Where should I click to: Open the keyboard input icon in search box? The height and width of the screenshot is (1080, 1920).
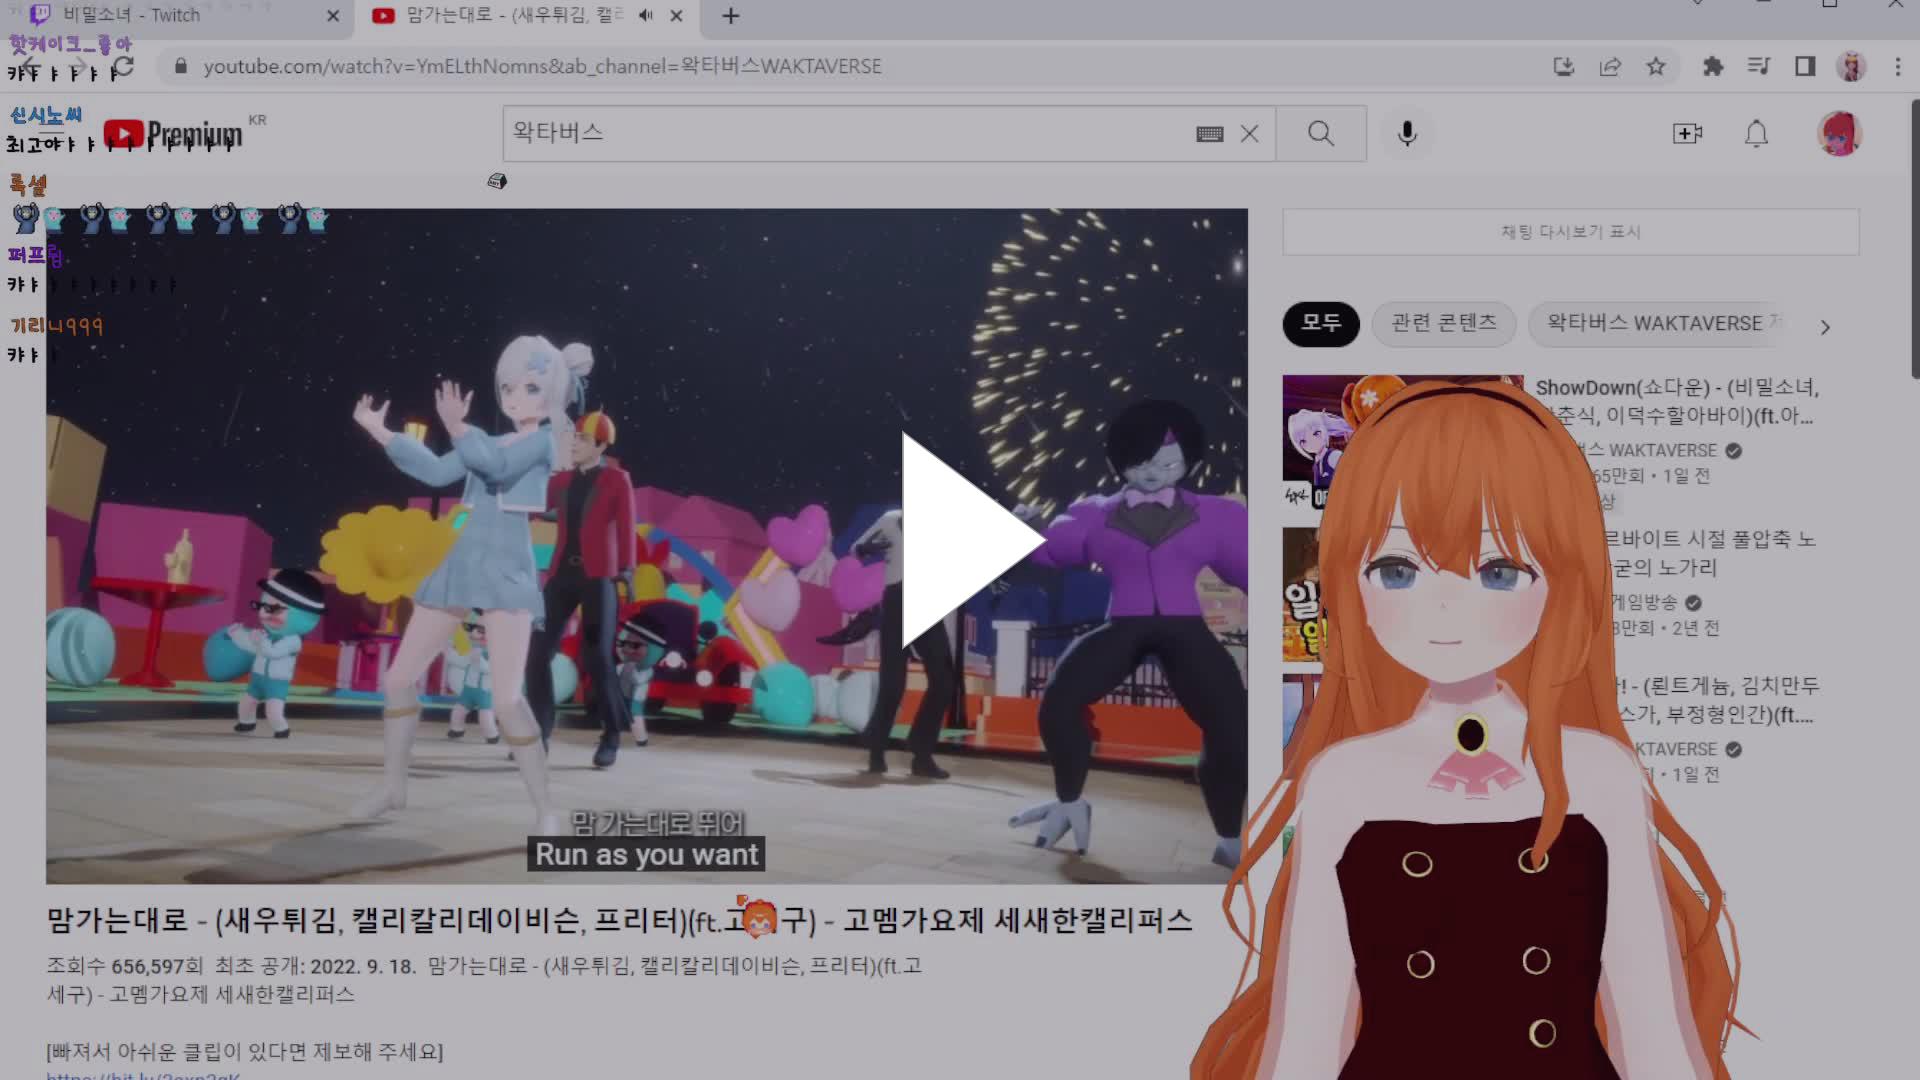1210,133
